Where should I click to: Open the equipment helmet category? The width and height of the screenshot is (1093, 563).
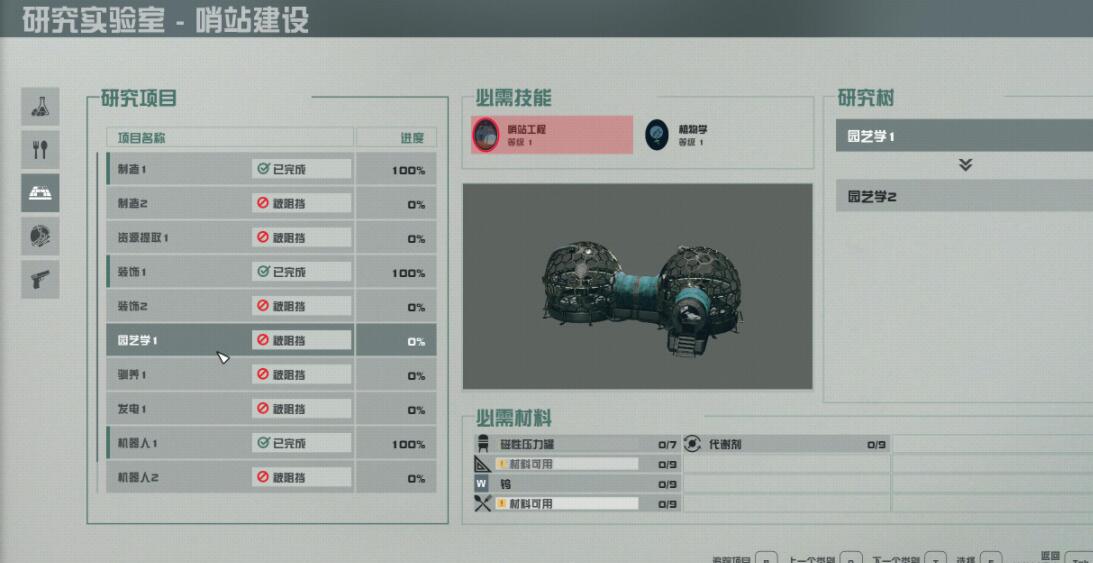click(40, 236)
